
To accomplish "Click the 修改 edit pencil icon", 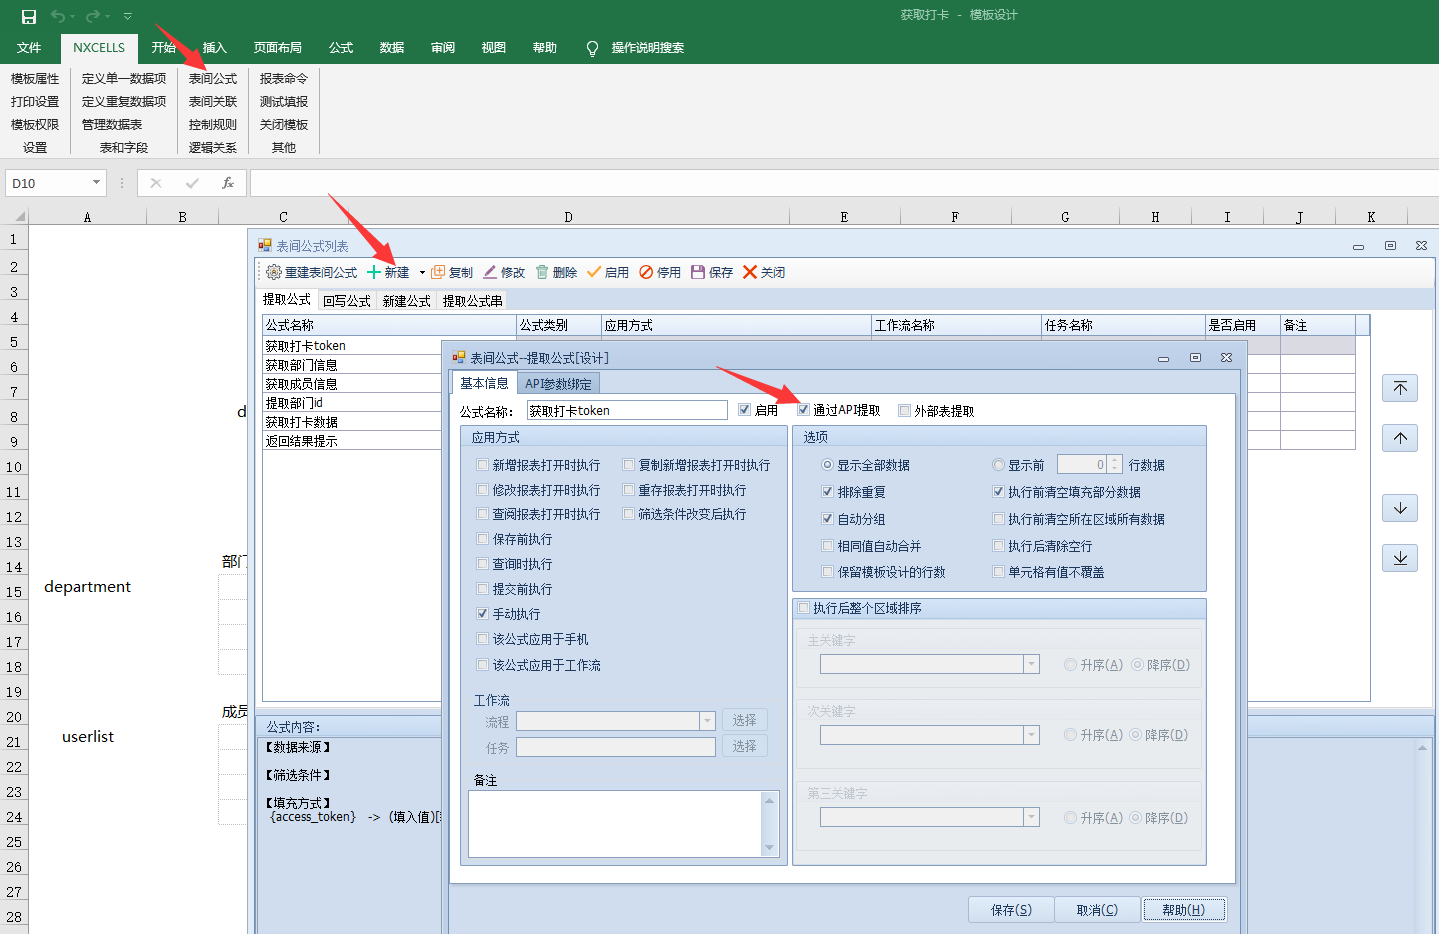I will tap(490, 272).
